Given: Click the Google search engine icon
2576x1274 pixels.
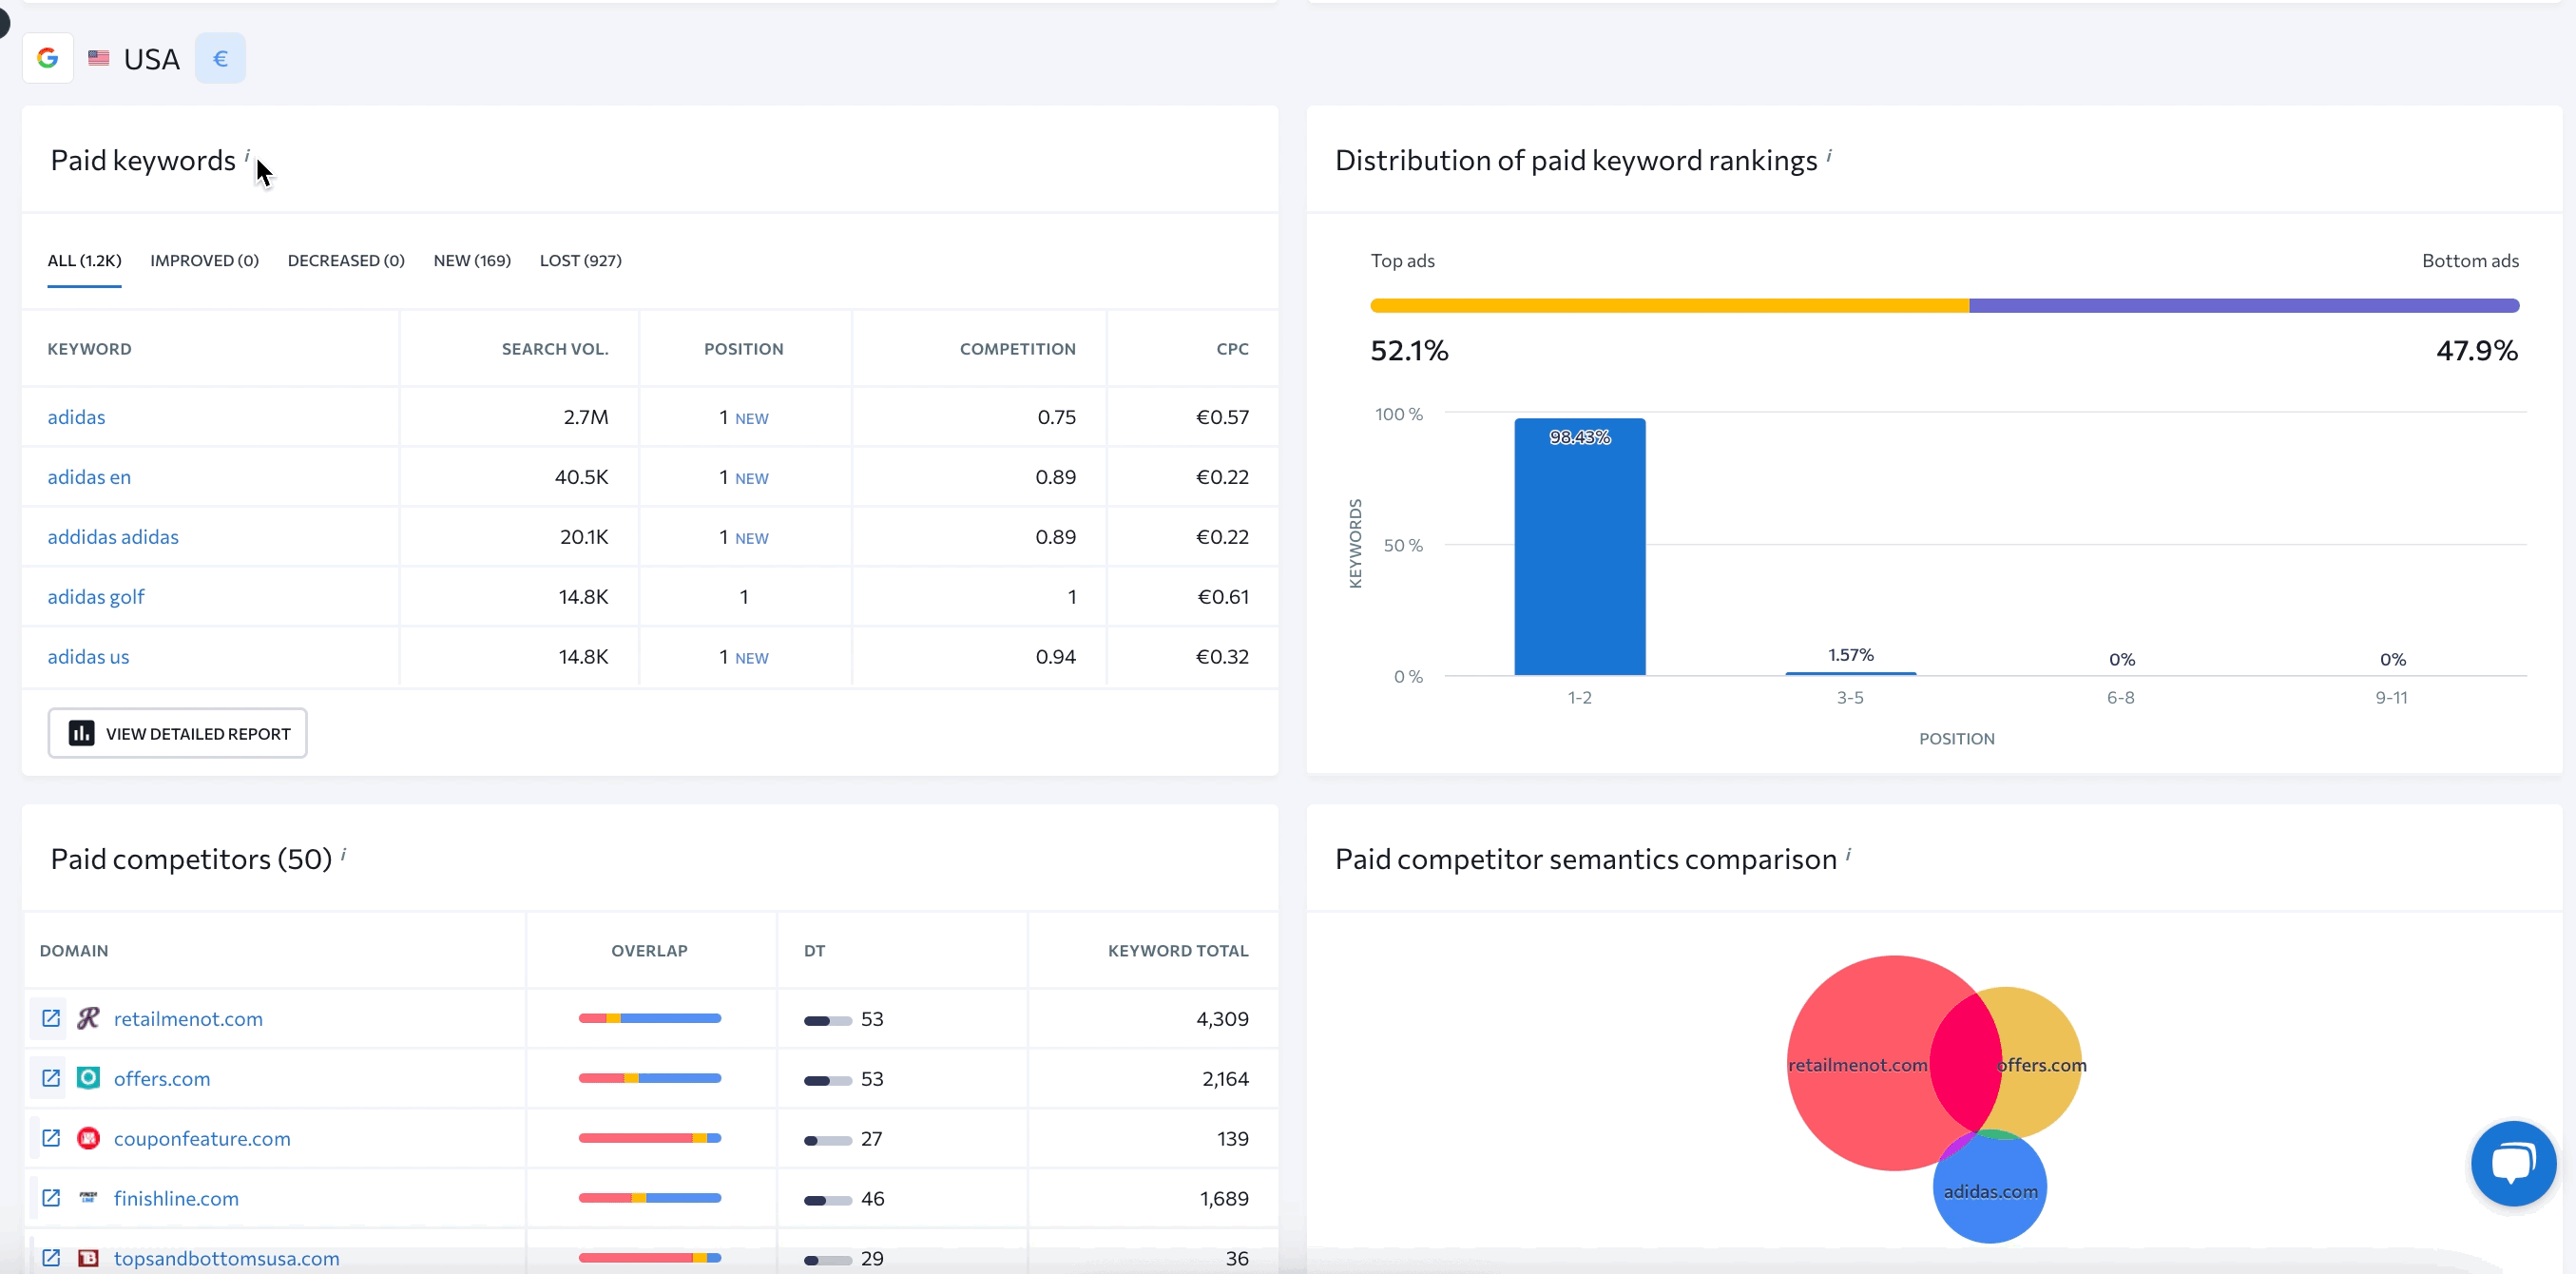Looking at the screenshot, I should point(47,59).
